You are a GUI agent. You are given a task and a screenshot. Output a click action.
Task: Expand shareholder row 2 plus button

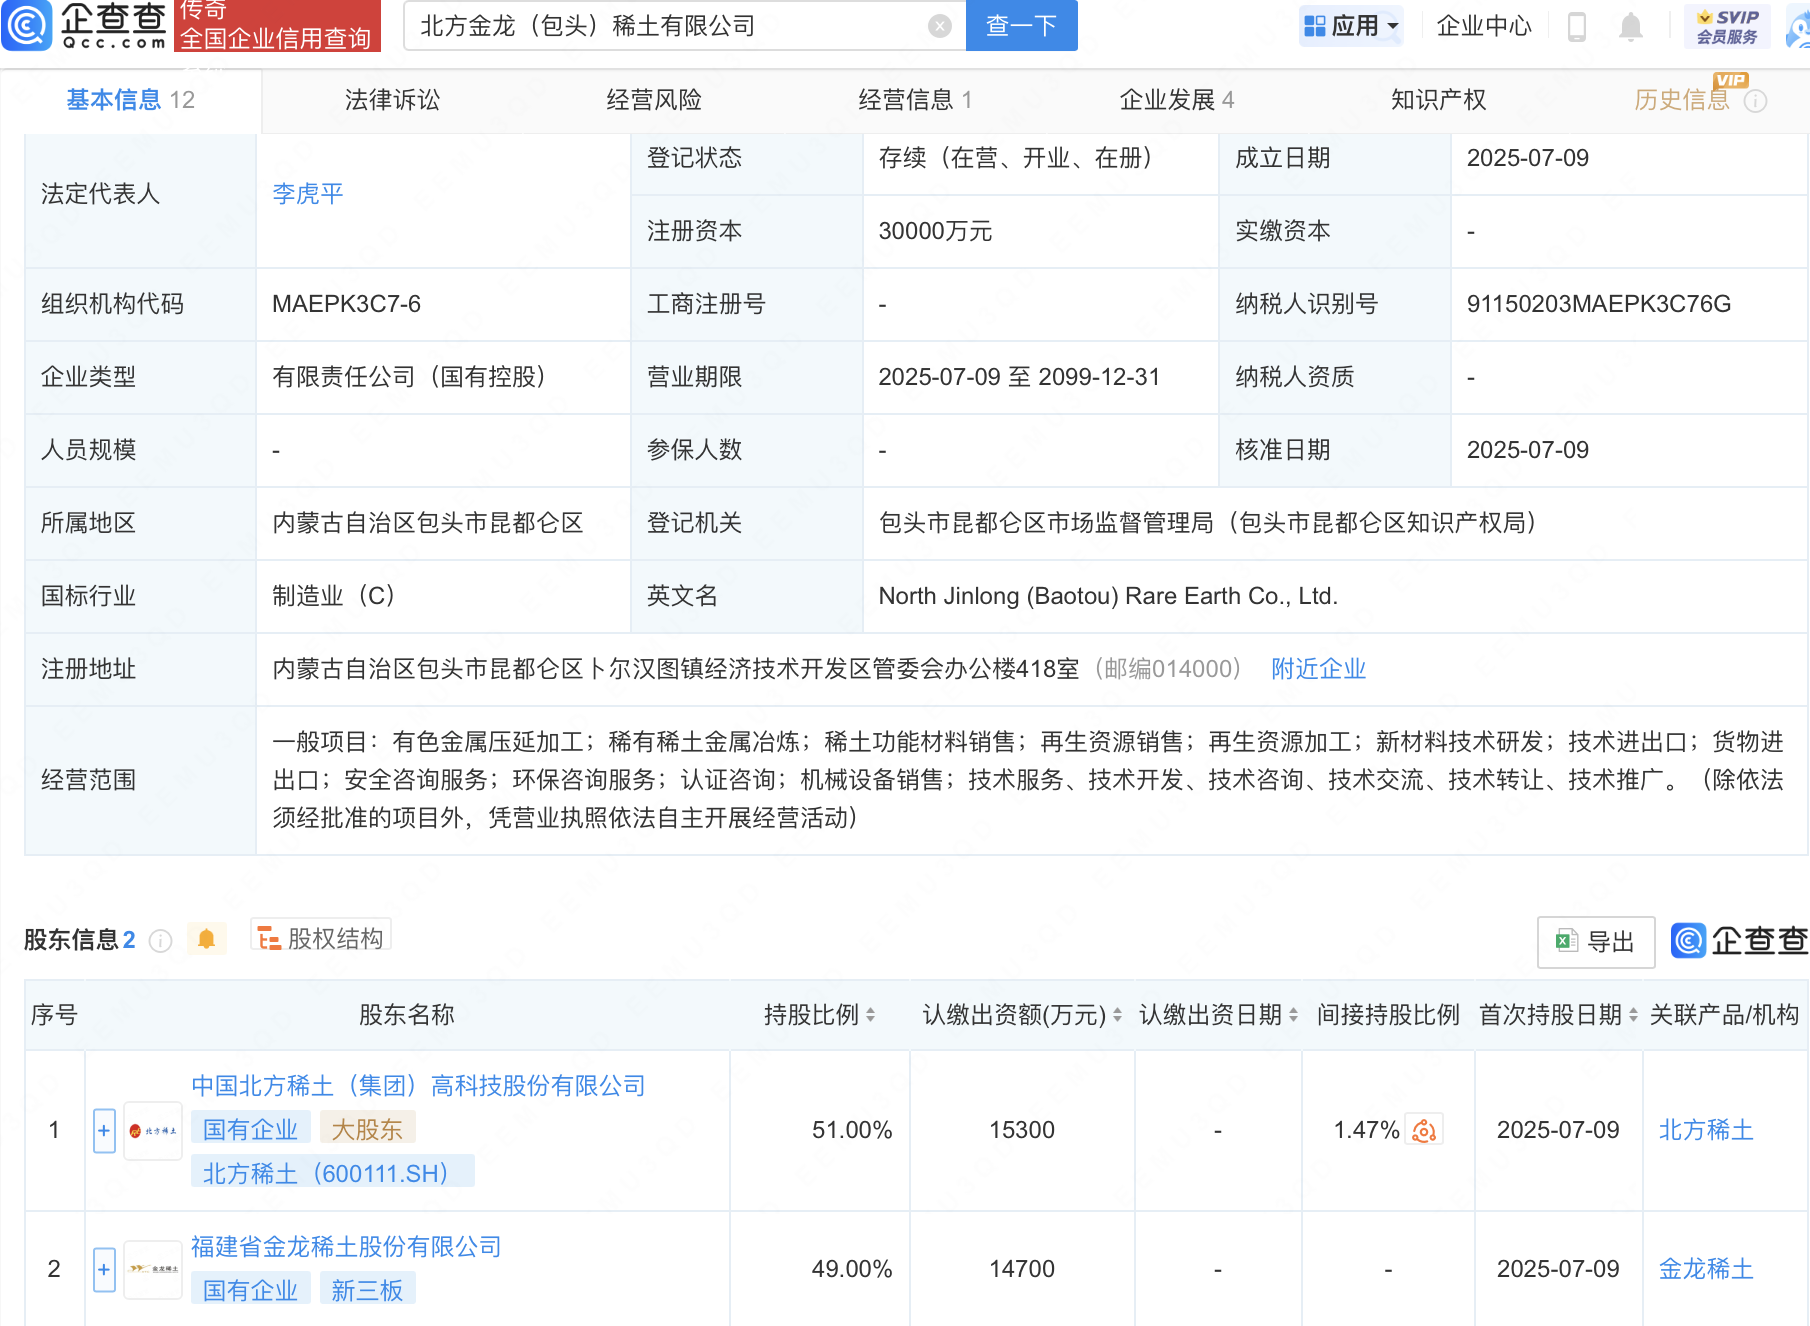click(x=104, y=1270)
